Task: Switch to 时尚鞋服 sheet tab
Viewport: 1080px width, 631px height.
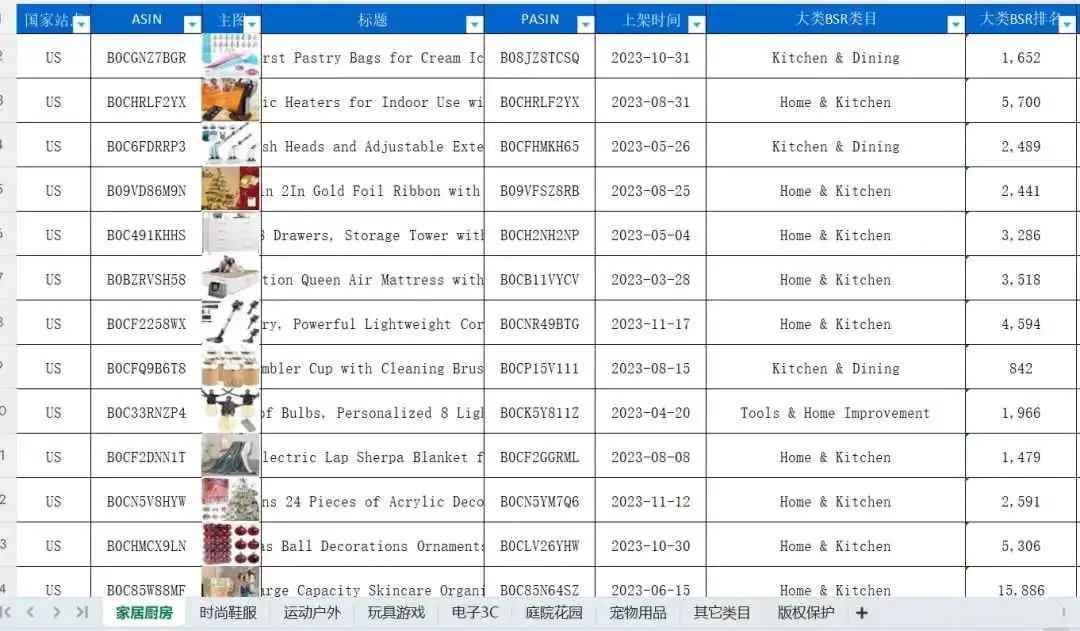Action: [x=228, y=612]
